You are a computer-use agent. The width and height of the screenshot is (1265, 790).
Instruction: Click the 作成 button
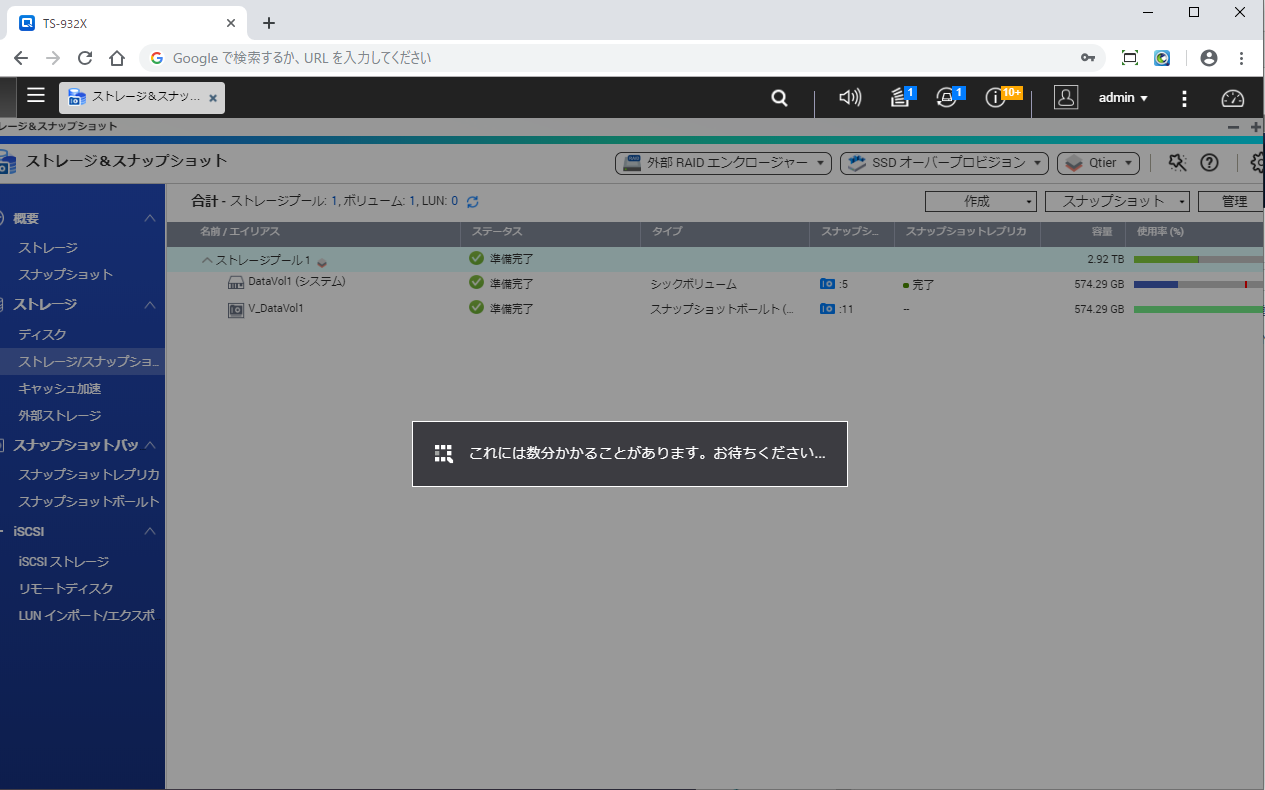click(980, 202)
